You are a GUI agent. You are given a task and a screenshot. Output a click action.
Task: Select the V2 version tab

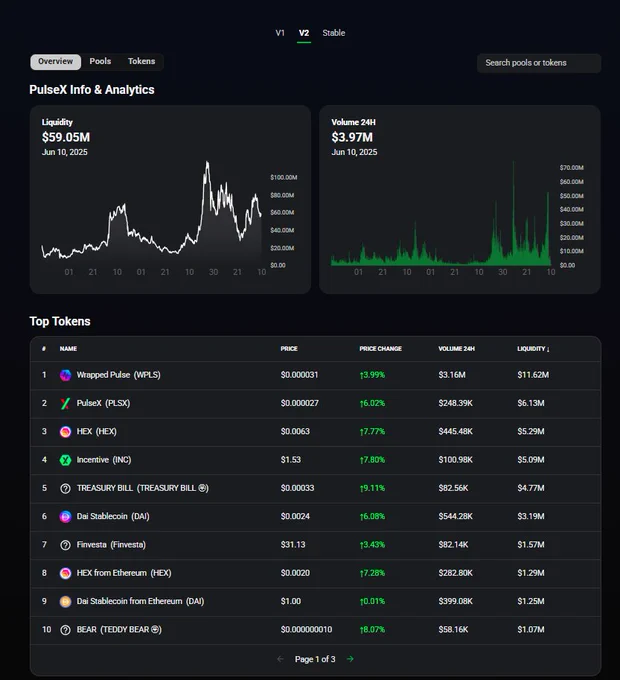(304, 33)
